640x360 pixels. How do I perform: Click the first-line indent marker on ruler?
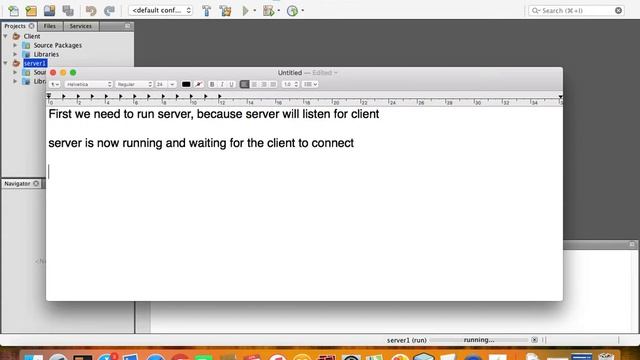[49, 95]
